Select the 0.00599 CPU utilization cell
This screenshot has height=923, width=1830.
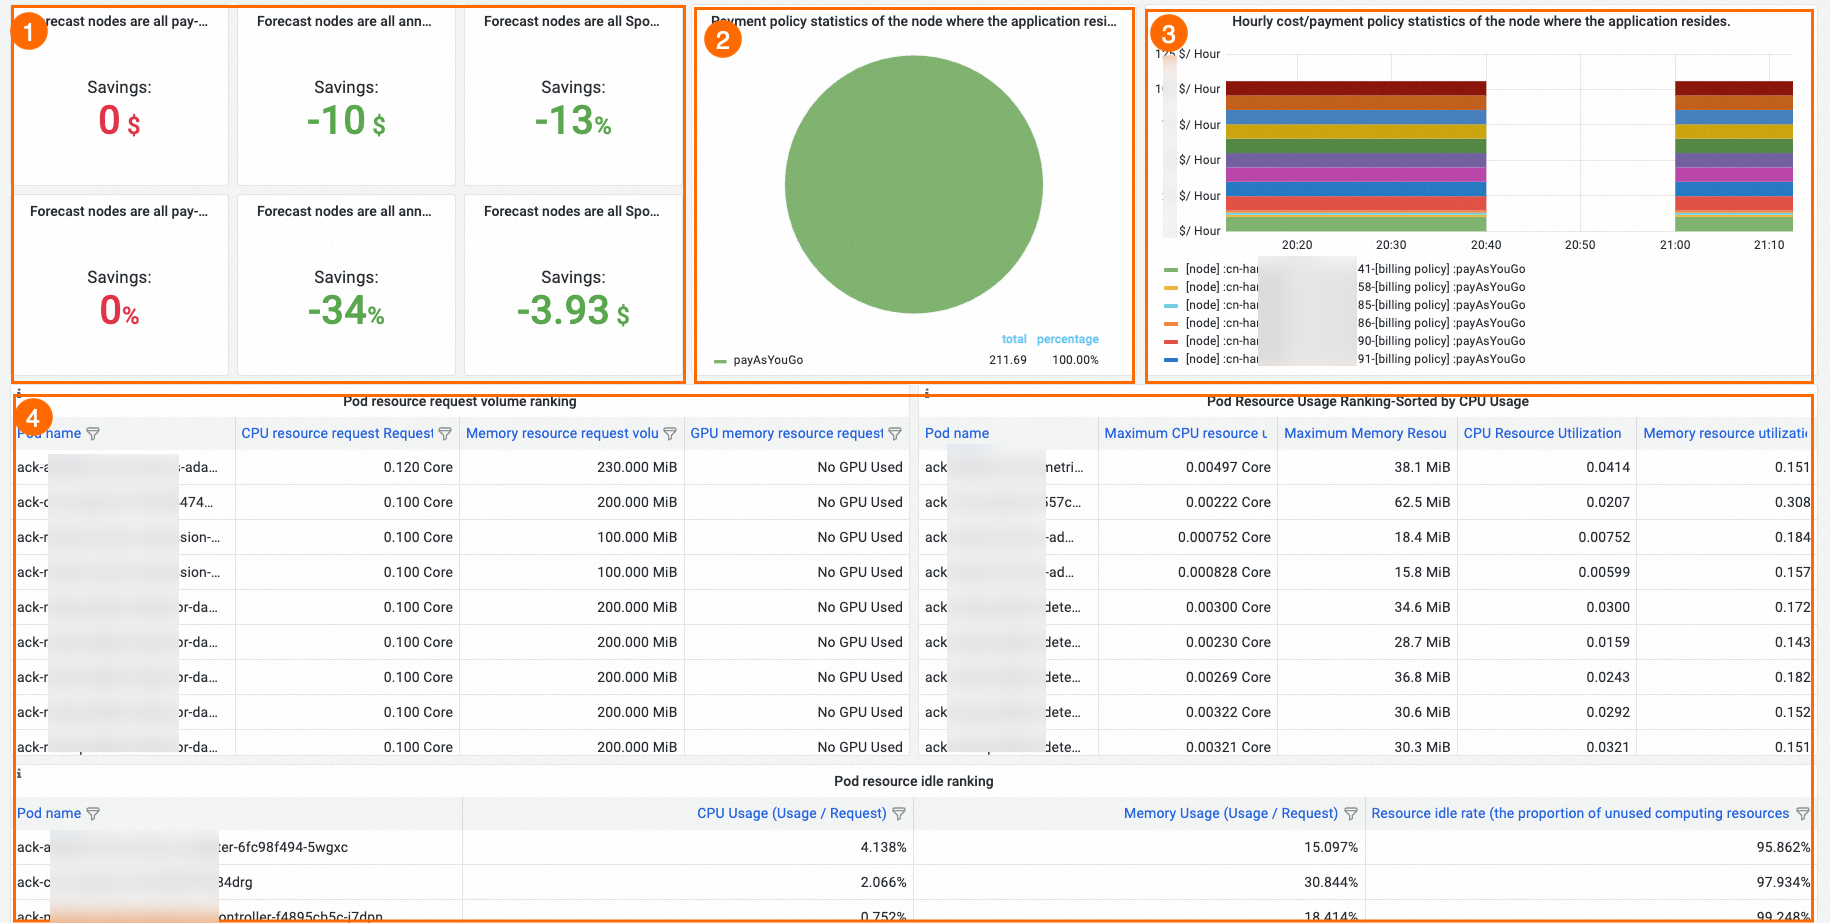1547,572
